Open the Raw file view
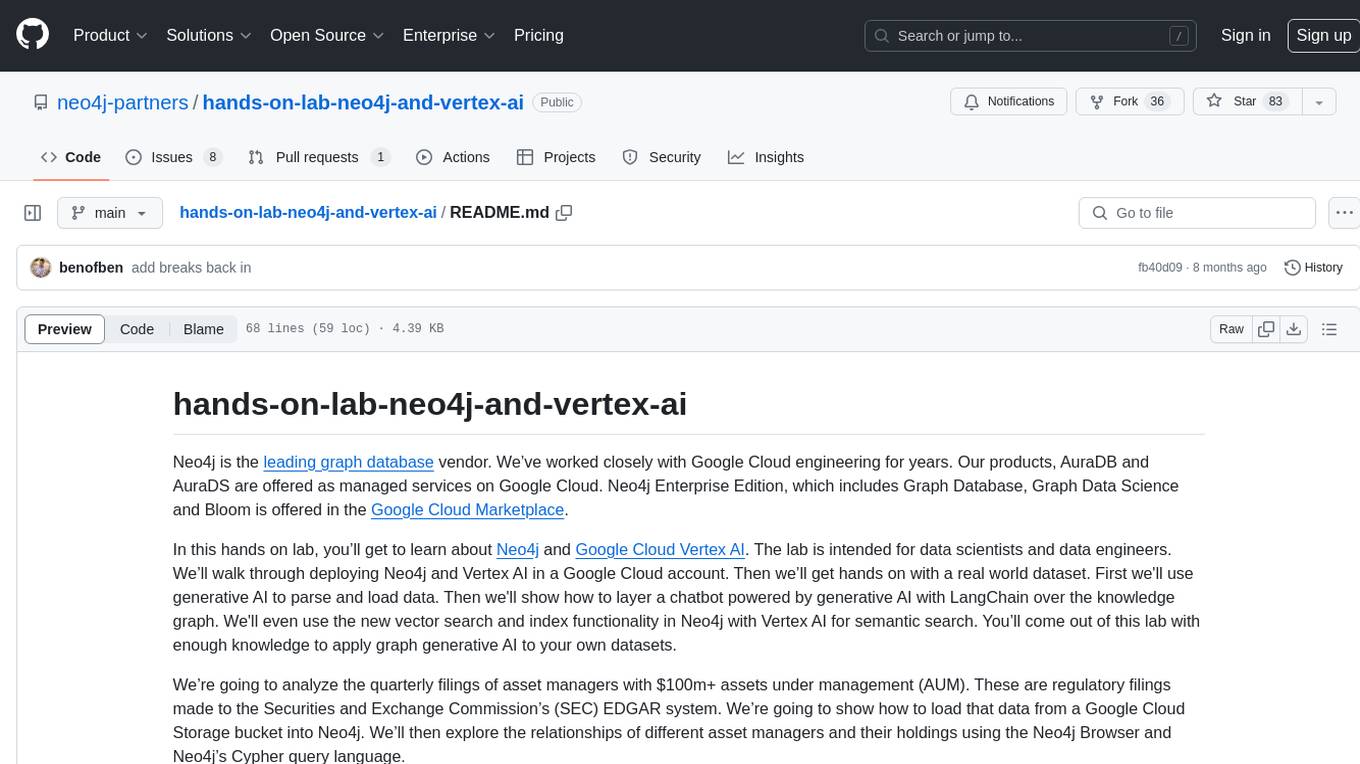 click(1231, 329)
